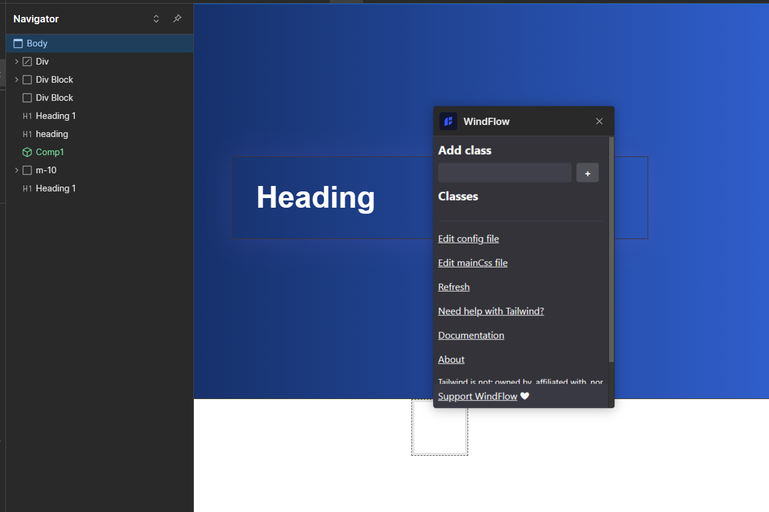Viewport: 769px width, 512px height.
Task: Pin the Navigator panel
Action: (x=177, y=19)
